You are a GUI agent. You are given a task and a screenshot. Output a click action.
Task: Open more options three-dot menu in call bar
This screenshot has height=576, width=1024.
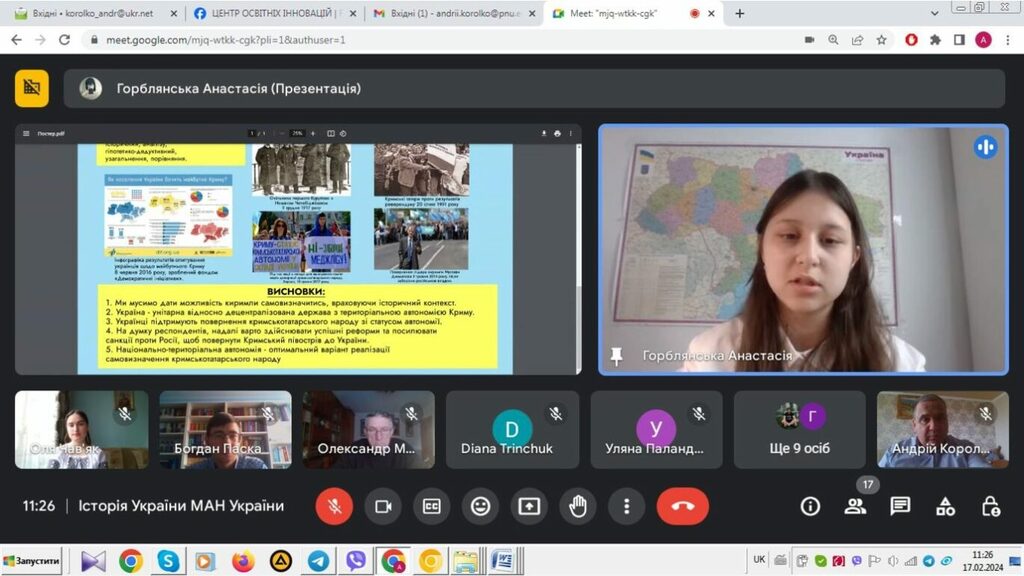point(626,506)
